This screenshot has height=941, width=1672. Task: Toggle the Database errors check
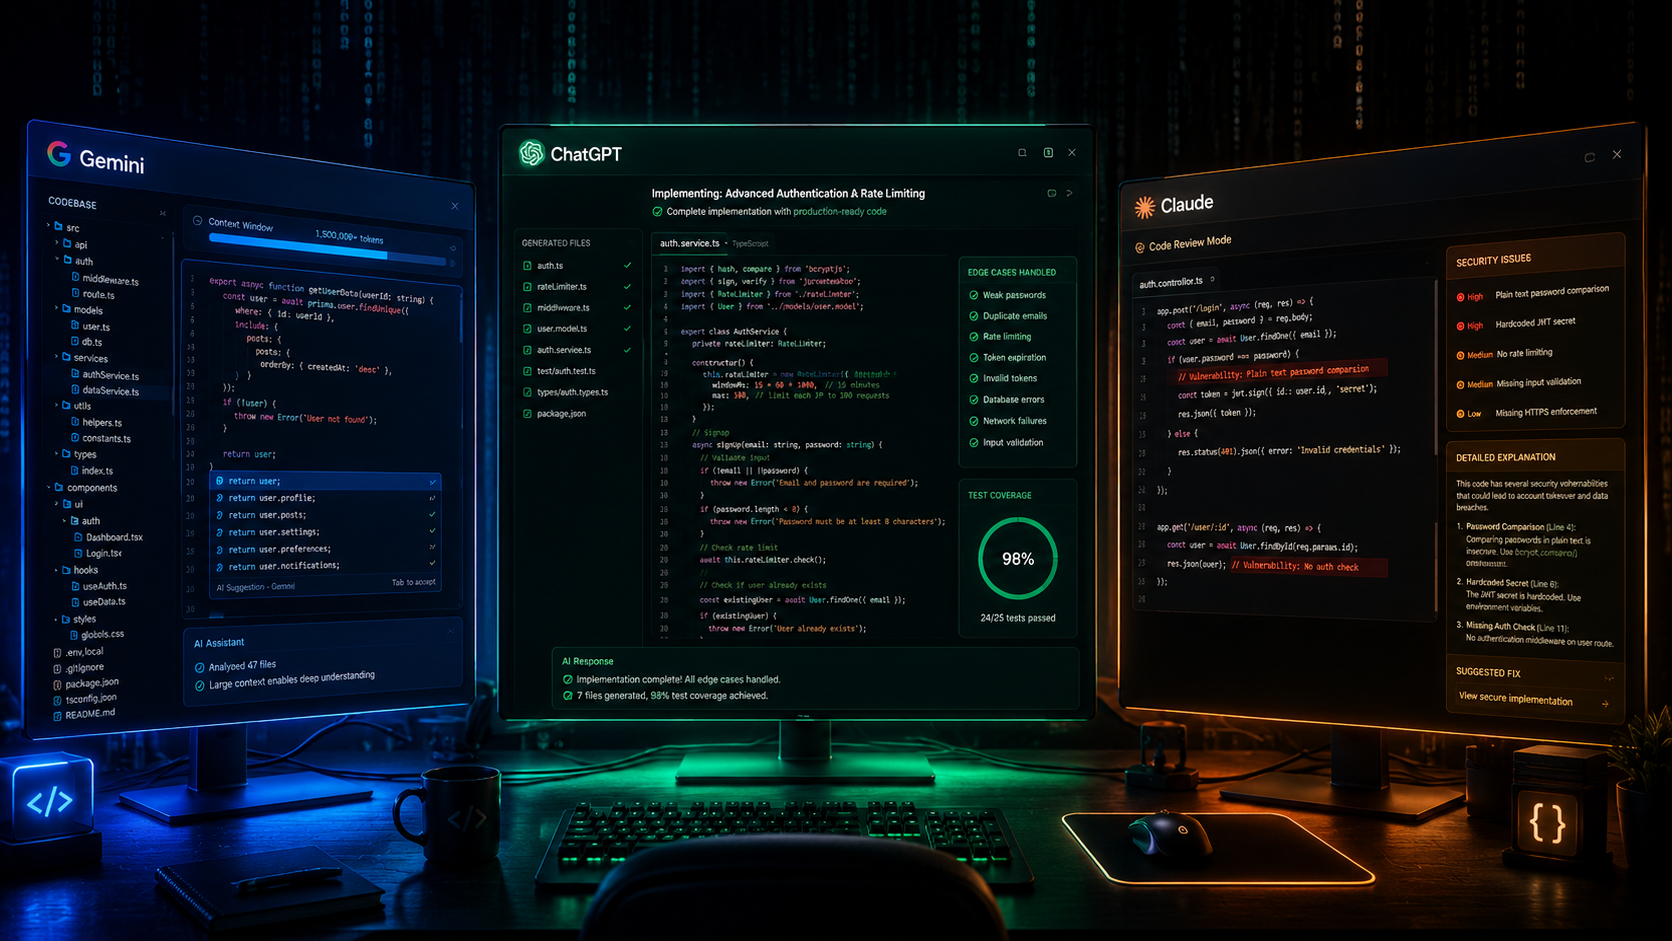click(974, 400)
